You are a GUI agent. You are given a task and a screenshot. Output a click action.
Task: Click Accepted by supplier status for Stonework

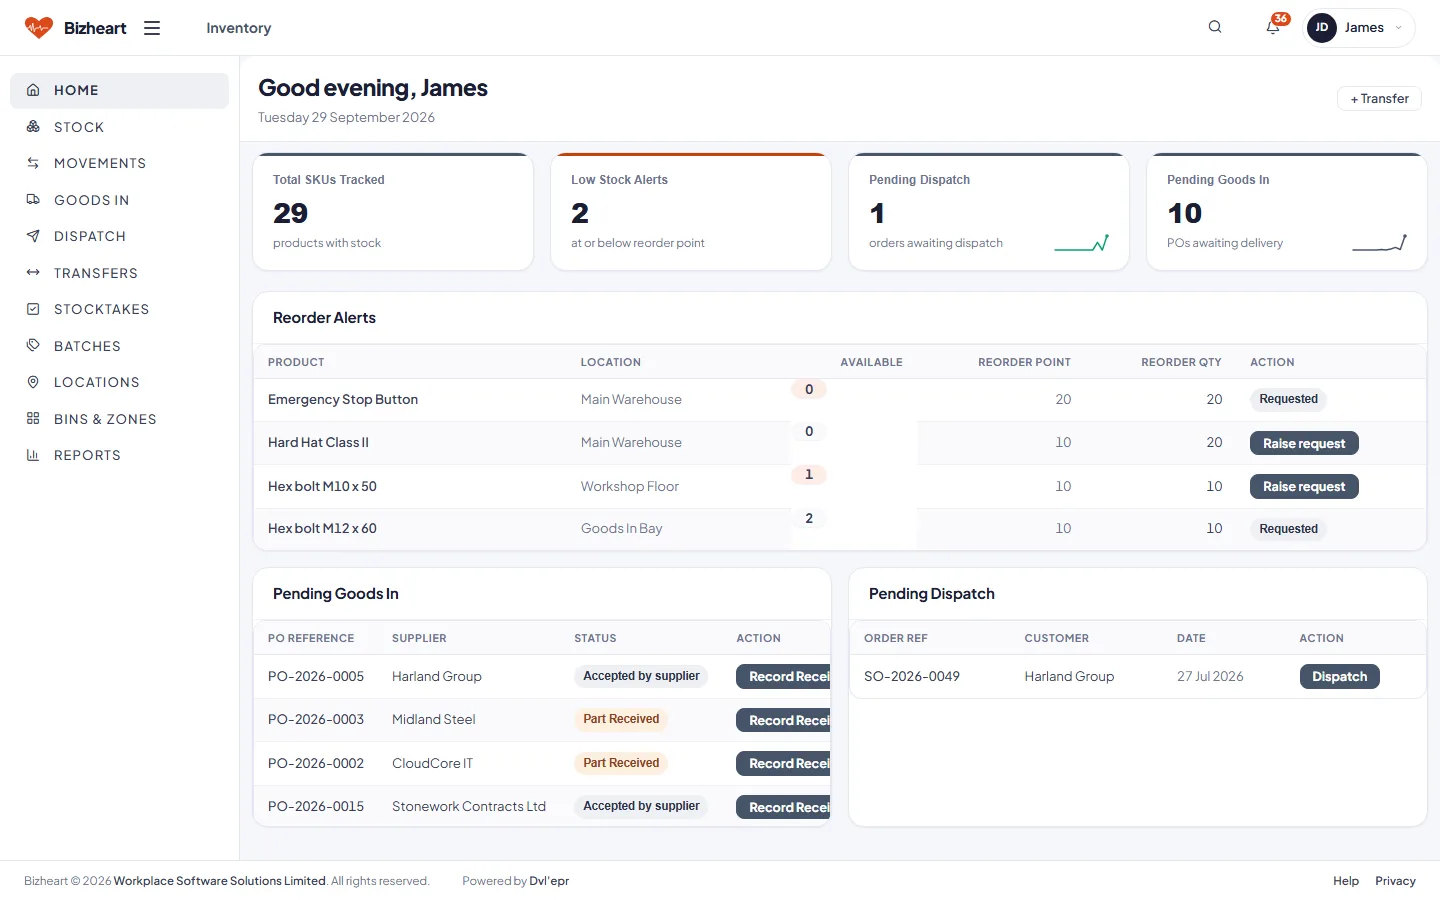tap(641, 806)
